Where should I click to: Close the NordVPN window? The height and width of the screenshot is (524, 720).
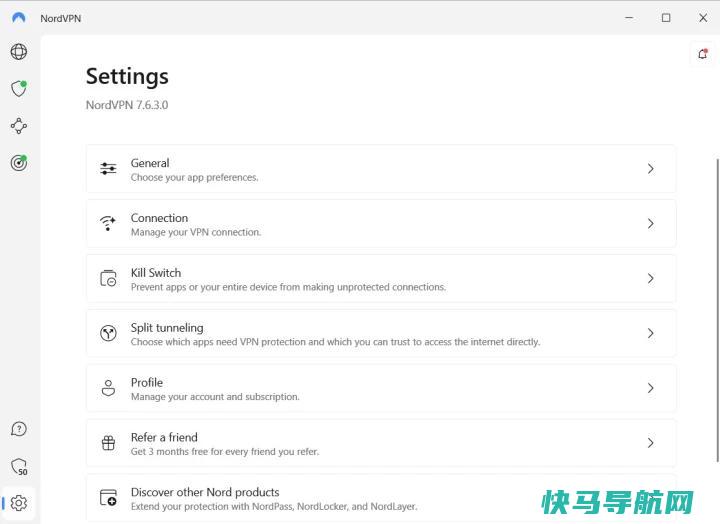[x=703, y=17]
